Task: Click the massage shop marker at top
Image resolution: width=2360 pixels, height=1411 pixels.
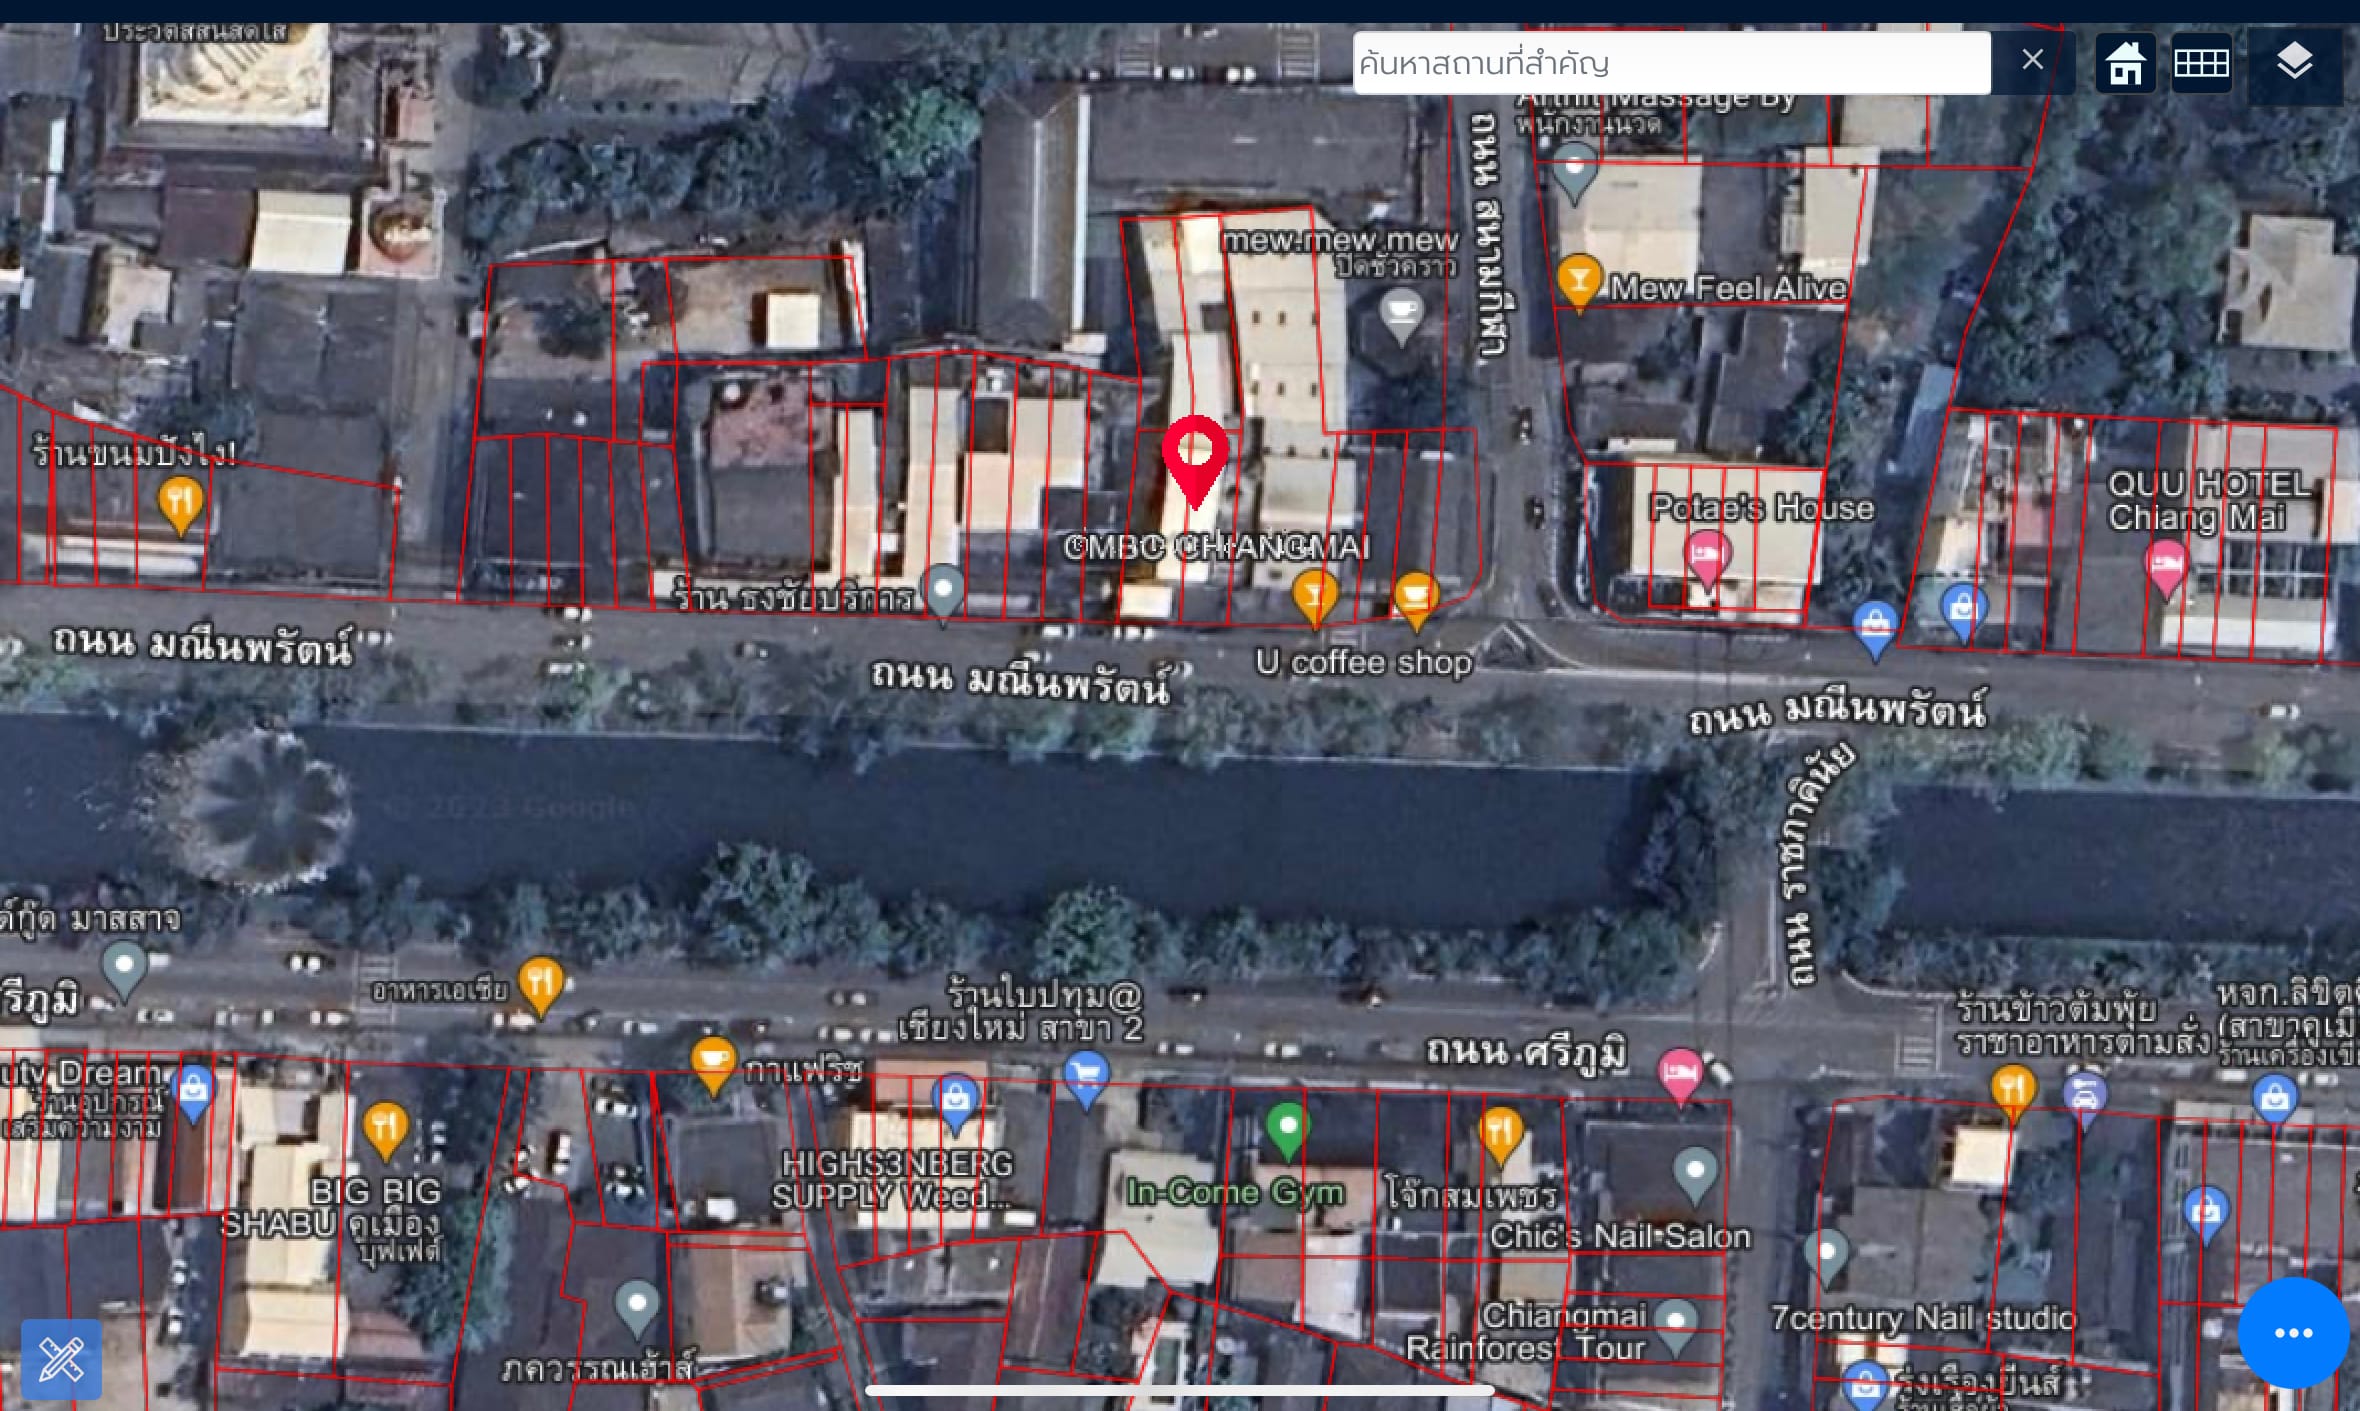Action: click(x=1574, y=171)
